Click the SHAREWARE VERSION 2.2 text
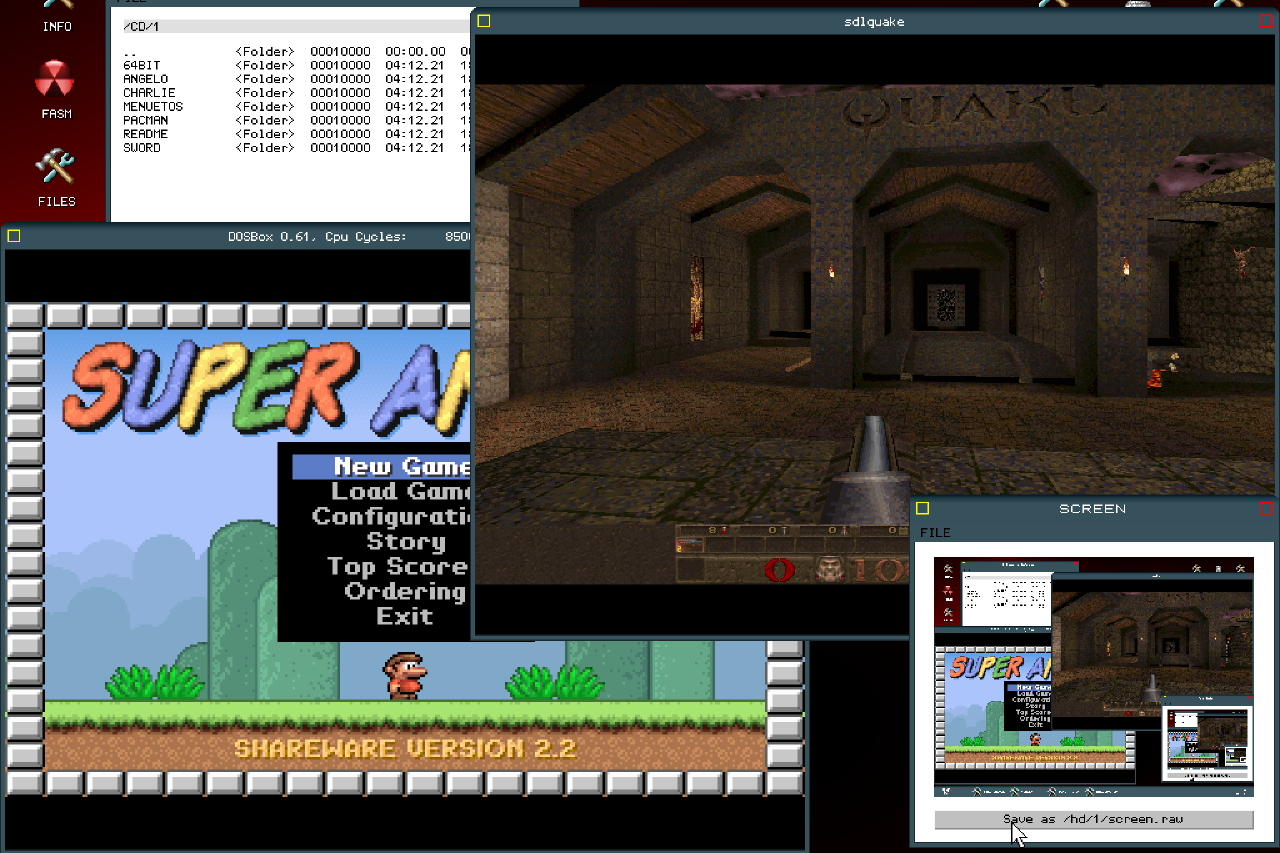The image size is (1280, 853). click(405, 748)
